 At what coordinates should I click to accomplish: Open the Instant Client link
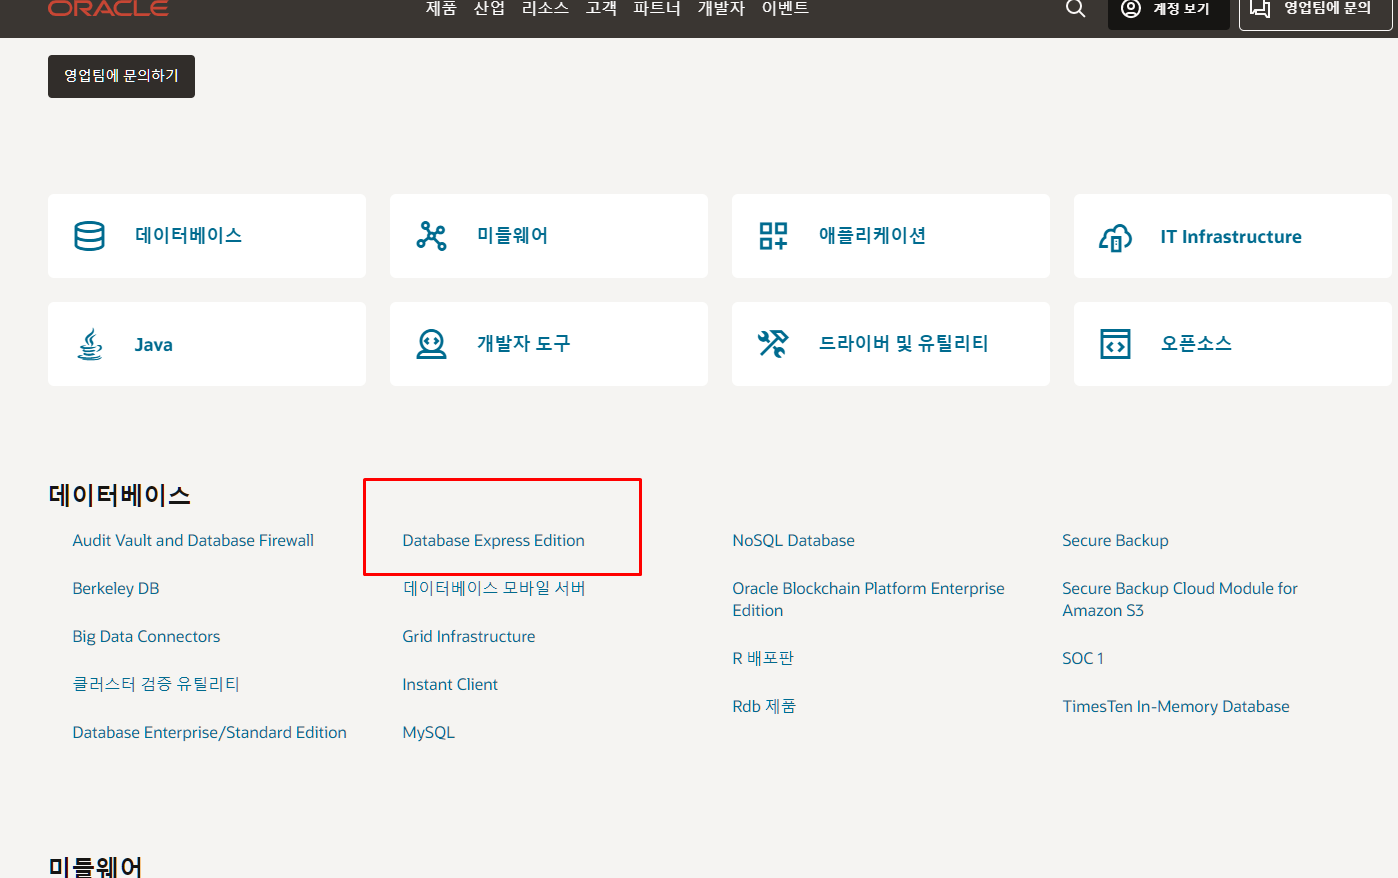tap(450, 684)
